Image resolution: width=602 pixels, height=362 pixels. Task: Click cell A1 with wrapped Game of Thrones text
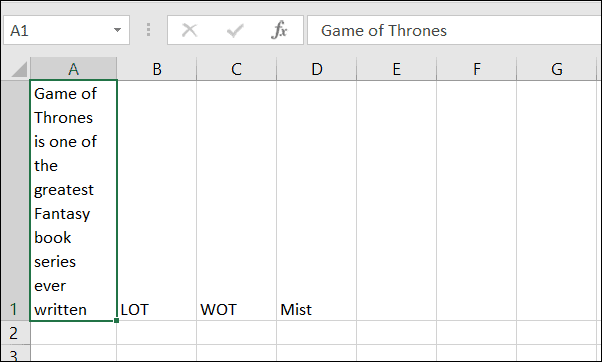[x=73, y=200]
